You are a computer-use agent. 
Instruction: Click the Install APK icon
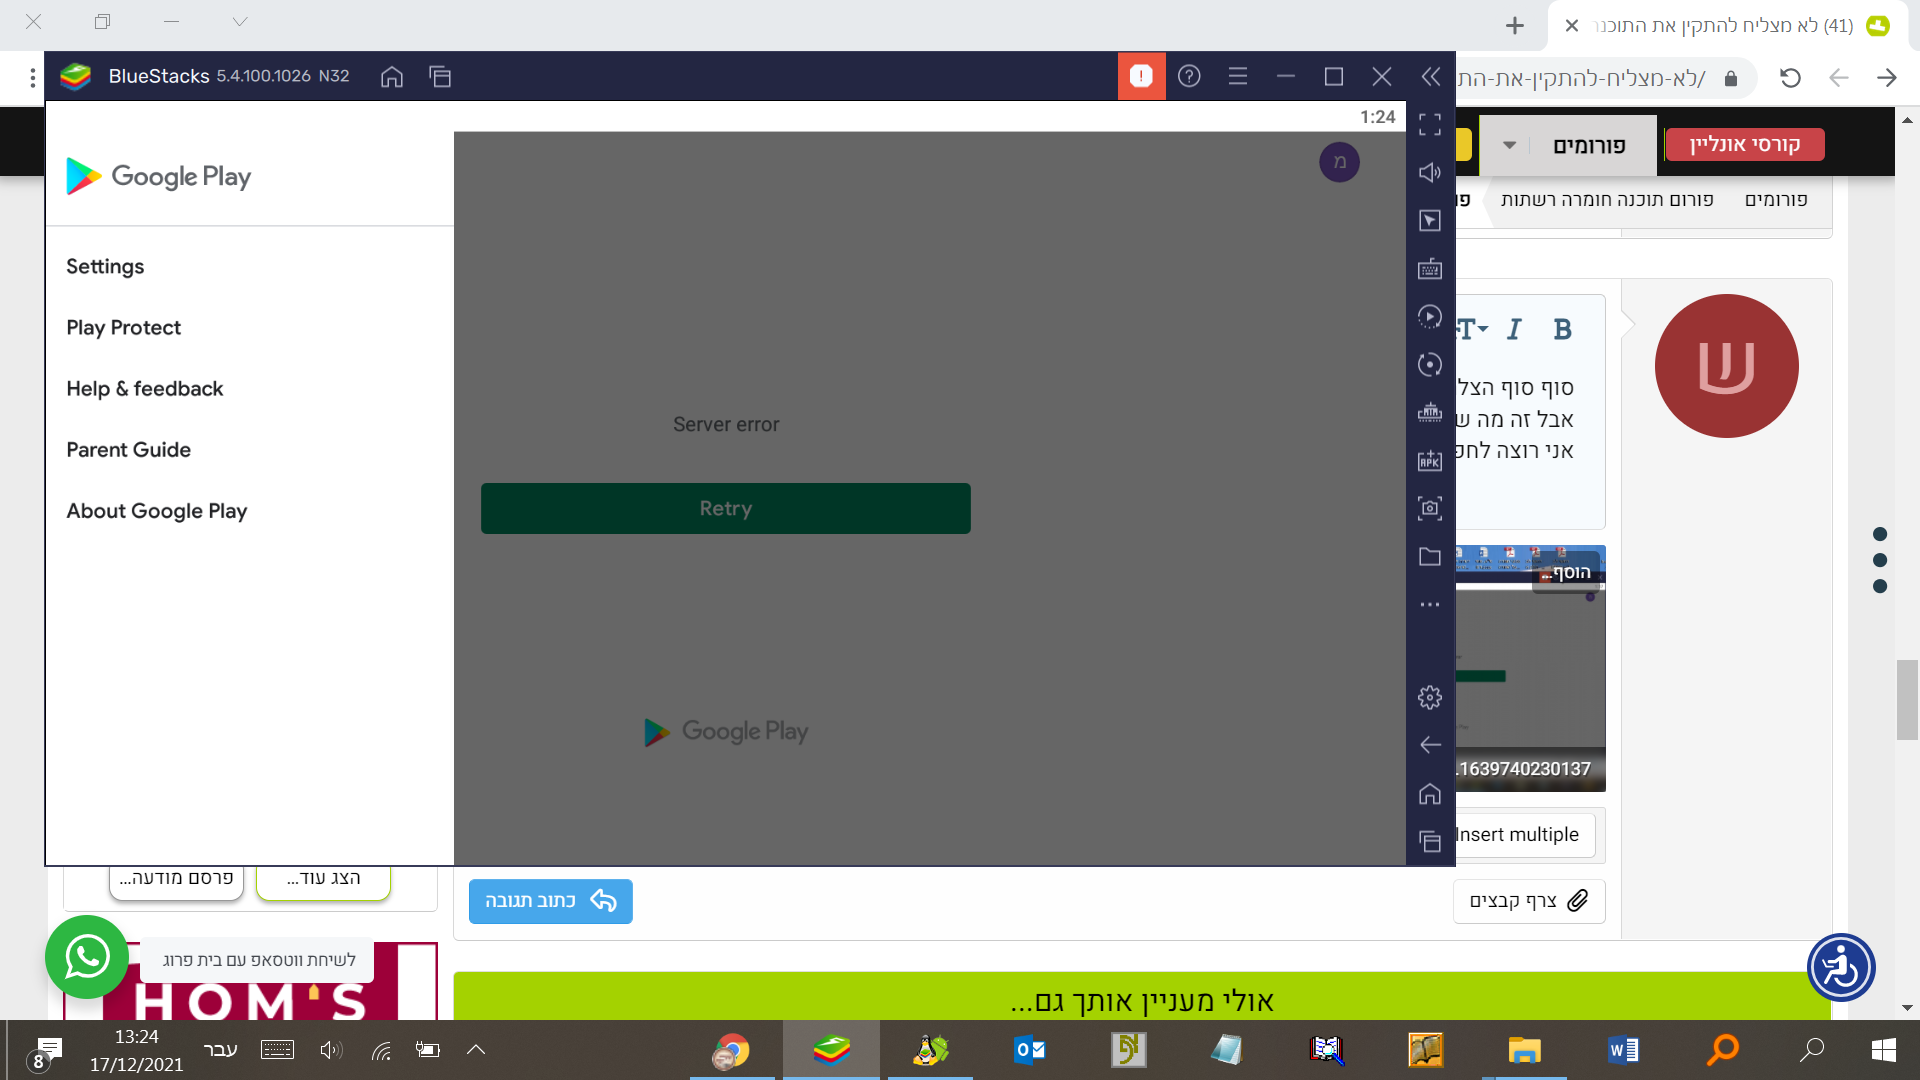pyautogui.click(x=1430, y=460)
